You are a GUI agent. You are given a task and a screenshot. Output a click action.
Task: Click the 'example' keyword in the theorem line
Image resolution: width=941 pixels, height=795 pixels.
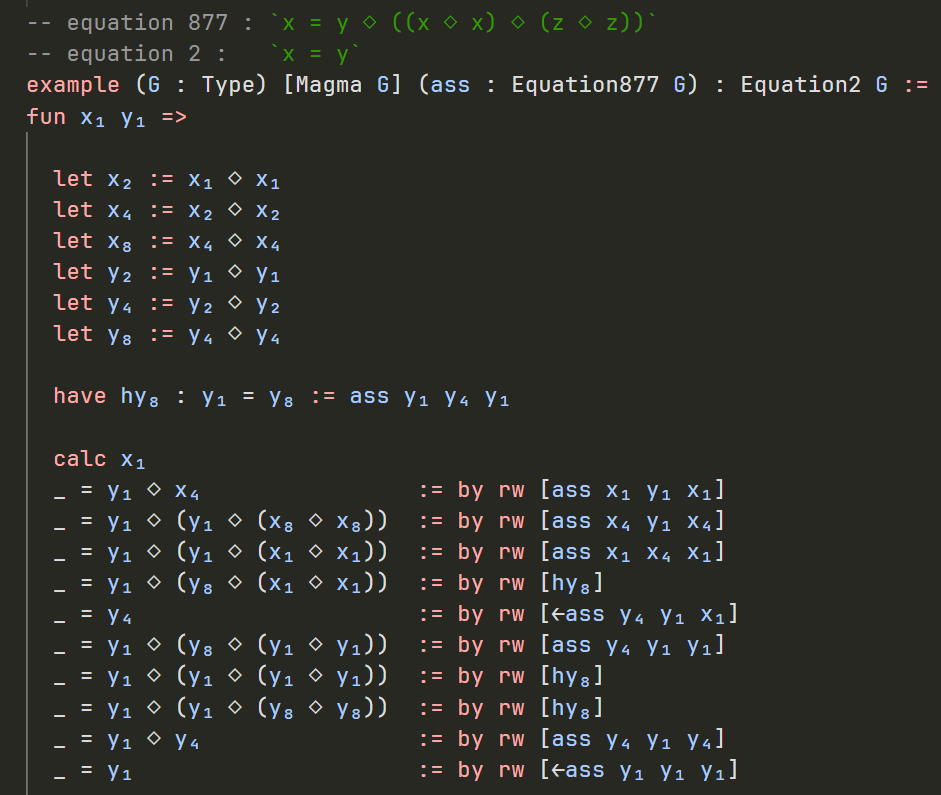coord(73,85)
